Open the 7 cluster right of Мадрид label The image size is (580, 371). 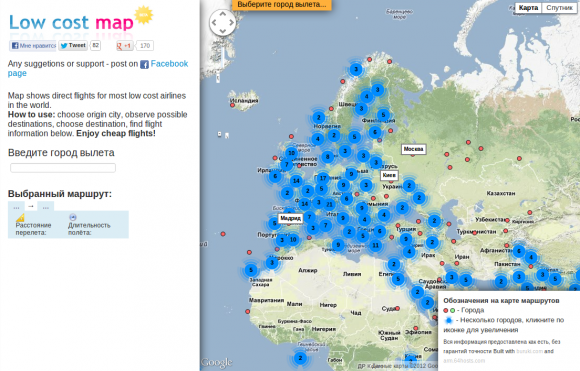pos(309,217)
